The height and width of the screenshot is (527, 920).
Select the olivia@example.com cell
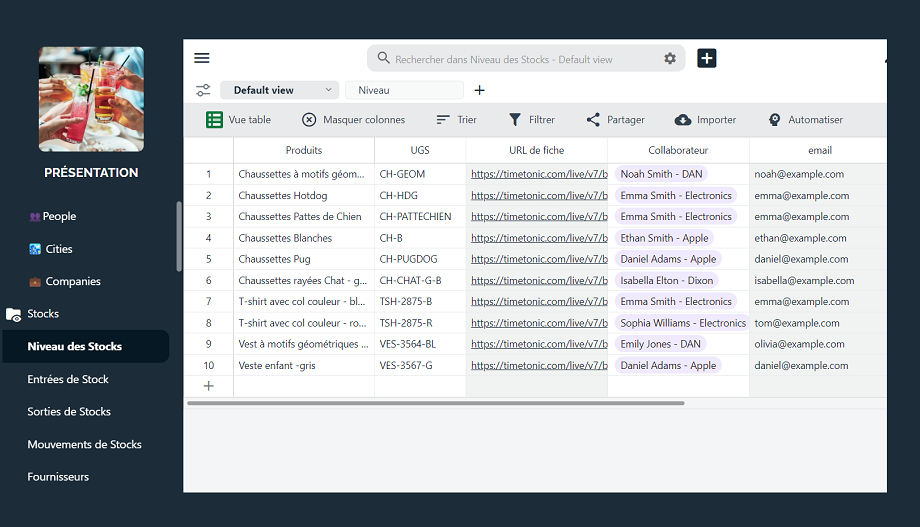click(818, 344)
